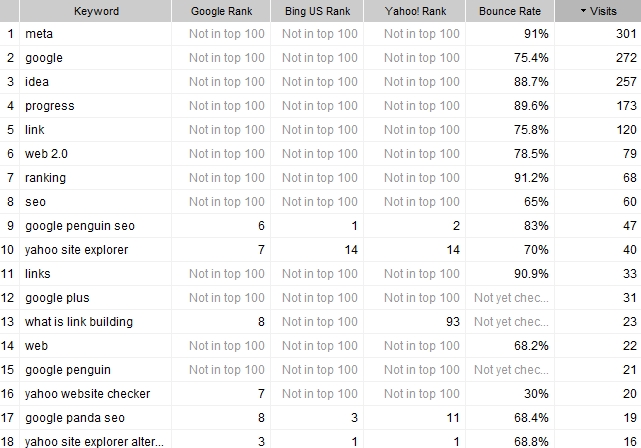Screen dimensions: 641x448
Task: Select the "meta" keyword row
Action: click(x=39, y=34)
